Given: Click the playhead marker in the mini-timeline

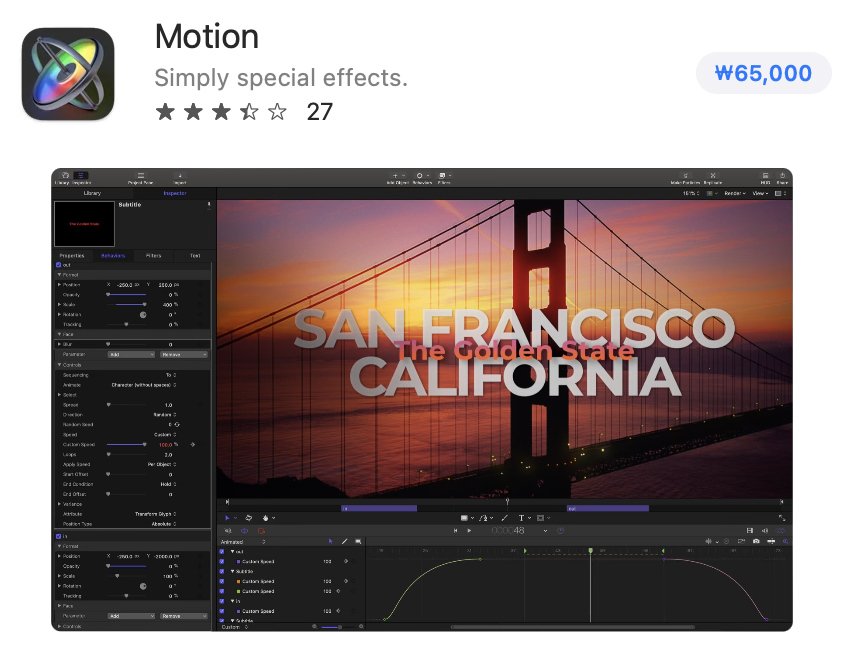Looking at the screenshot, I should click(x=507, y=502).
